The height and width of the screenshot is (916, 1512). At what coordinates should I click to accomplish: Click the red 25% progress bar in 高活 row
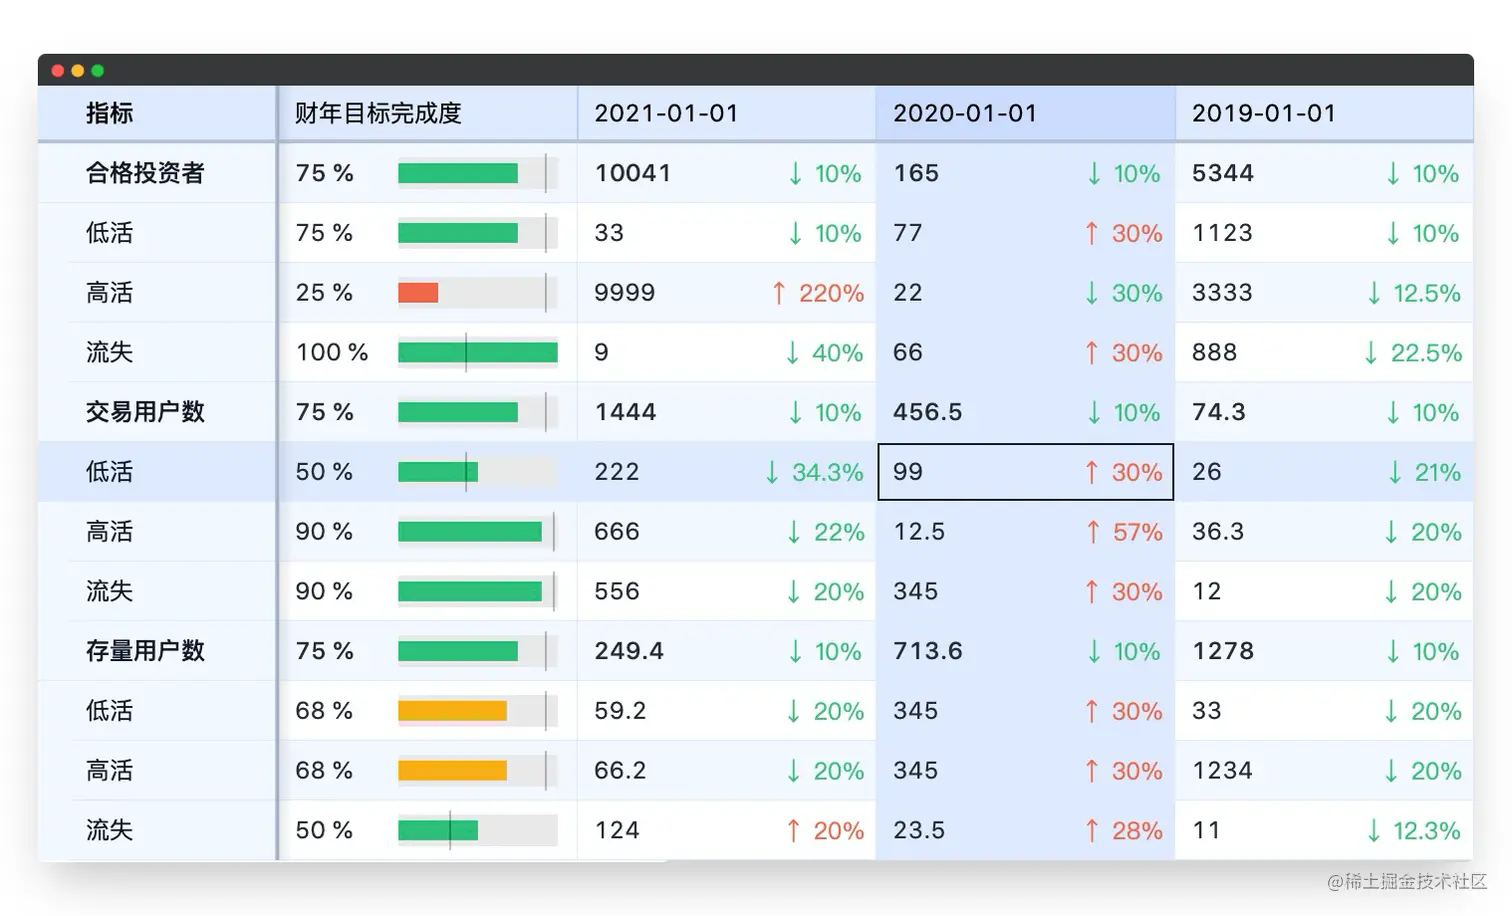(418, 293)
